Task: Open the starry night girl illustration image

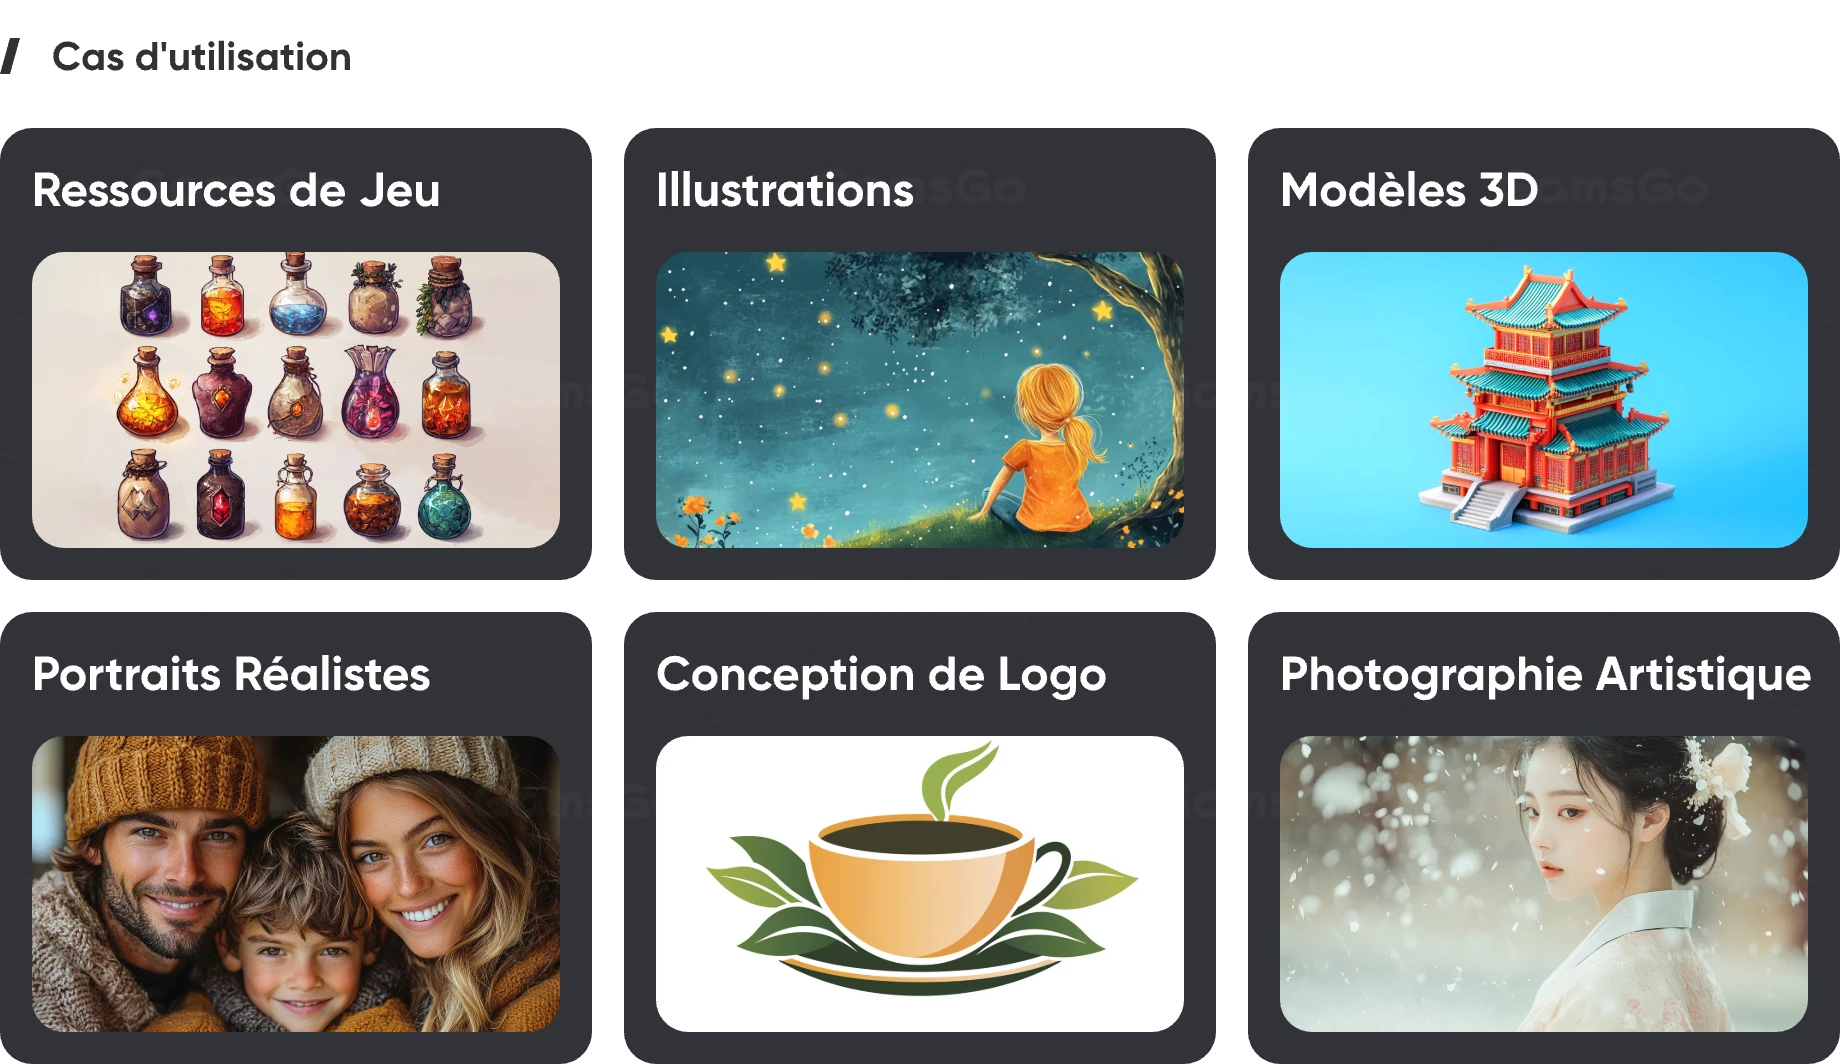Action: coord(920,400)
